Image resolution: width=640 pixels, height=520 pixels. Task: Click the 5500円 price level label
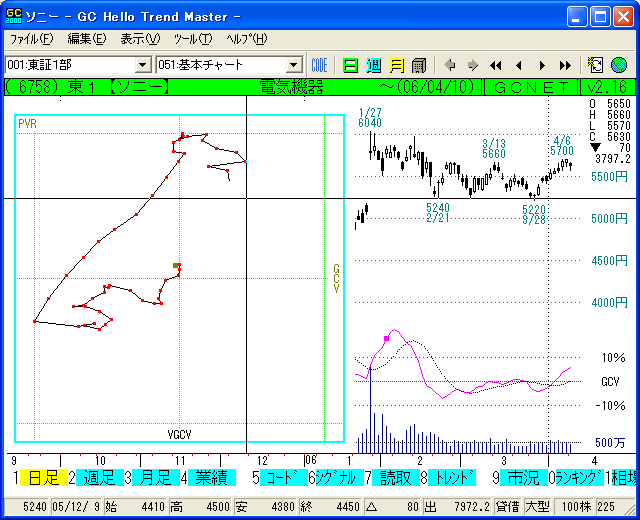pos(609,177)
